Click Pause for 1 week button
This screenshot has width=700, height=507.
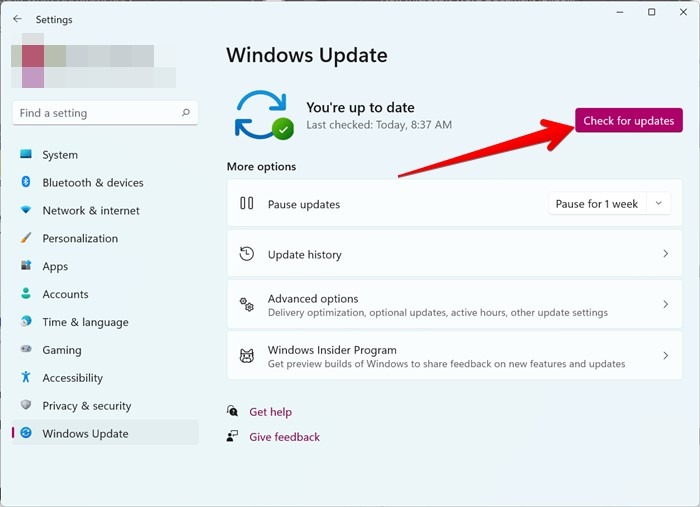tap(597, 204)
